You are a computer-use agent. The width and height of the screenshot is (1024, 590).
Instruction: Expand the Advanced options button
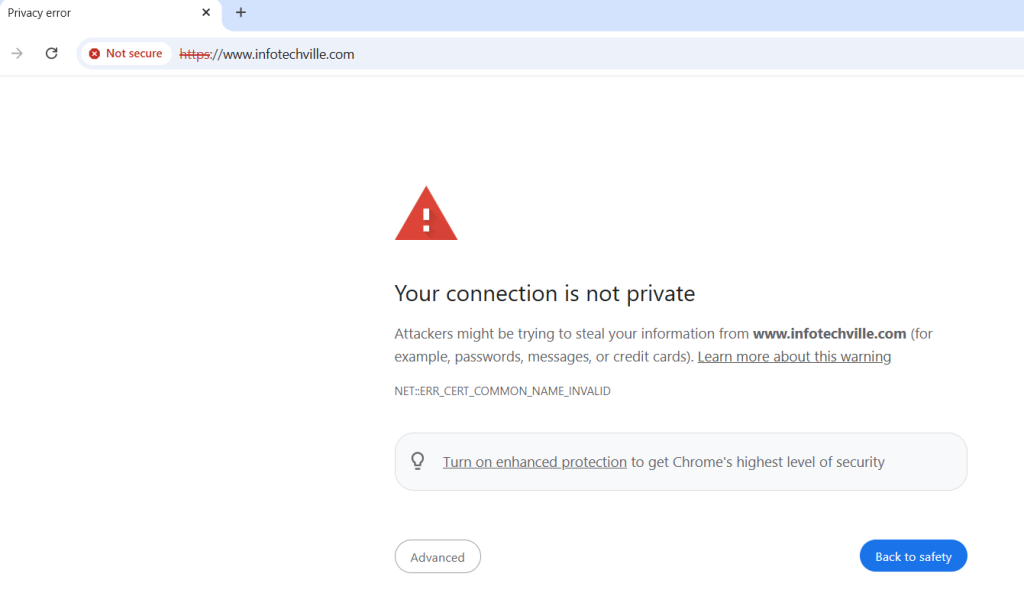click(438, 557)
